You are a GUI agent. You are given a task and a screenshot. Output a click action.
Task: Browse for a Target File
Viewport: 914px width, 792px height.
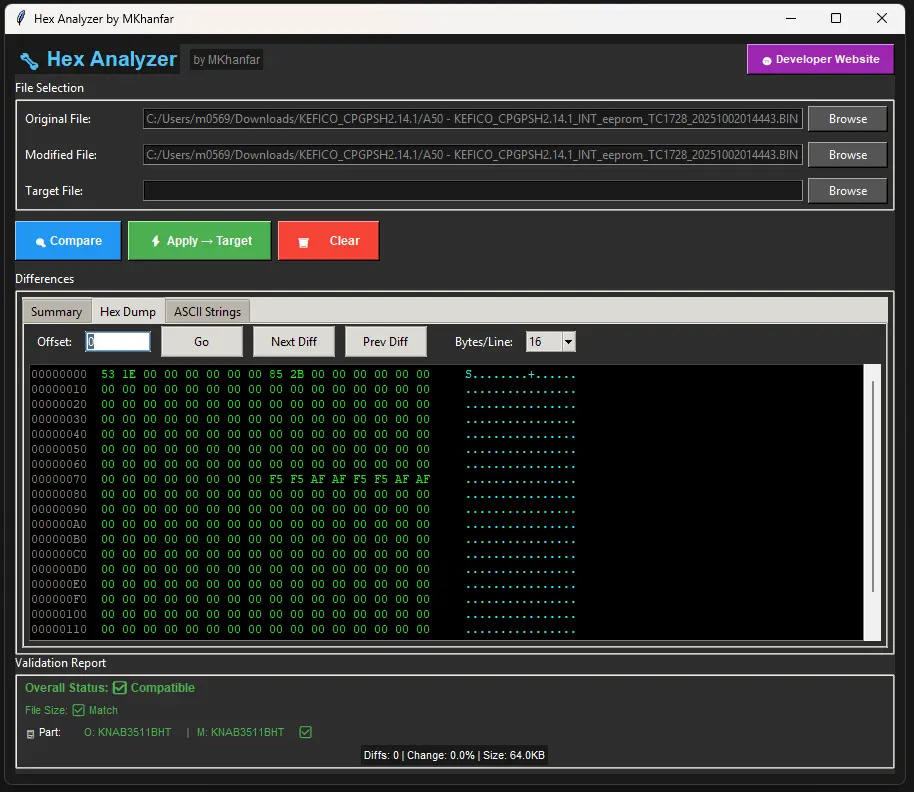[x=847, y=190]
